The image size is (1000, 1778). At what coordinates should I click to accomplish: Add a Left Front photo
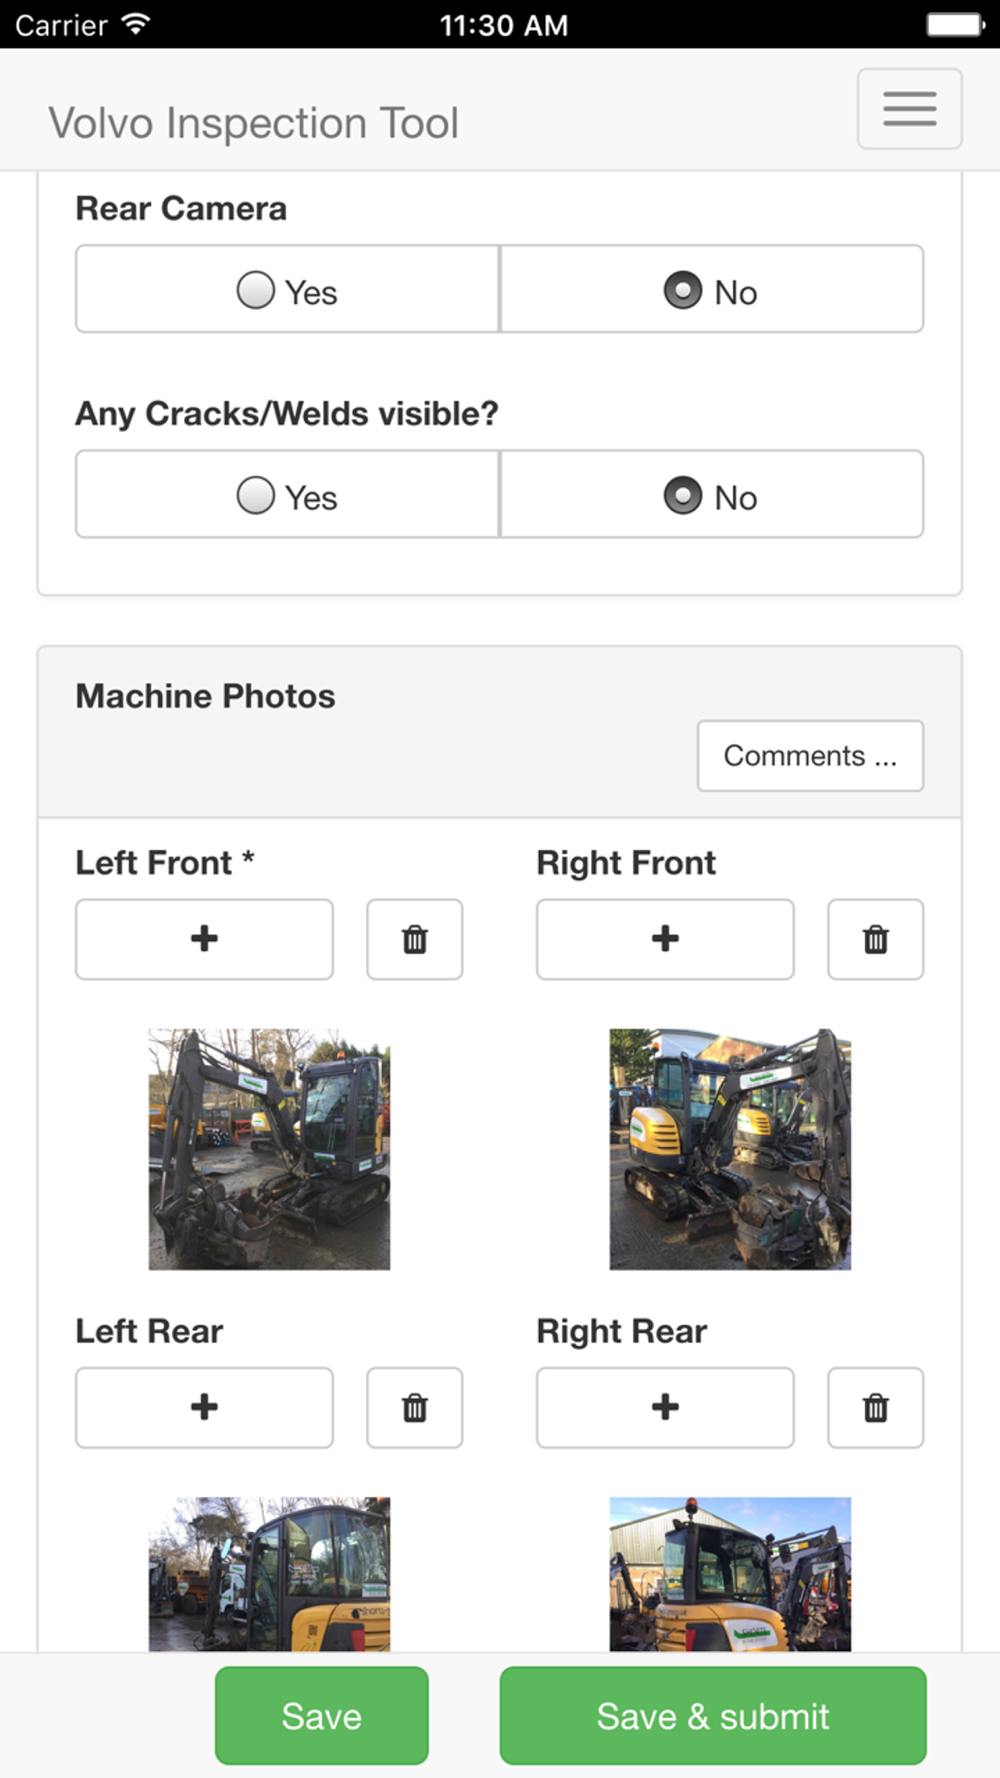(204, 939)
